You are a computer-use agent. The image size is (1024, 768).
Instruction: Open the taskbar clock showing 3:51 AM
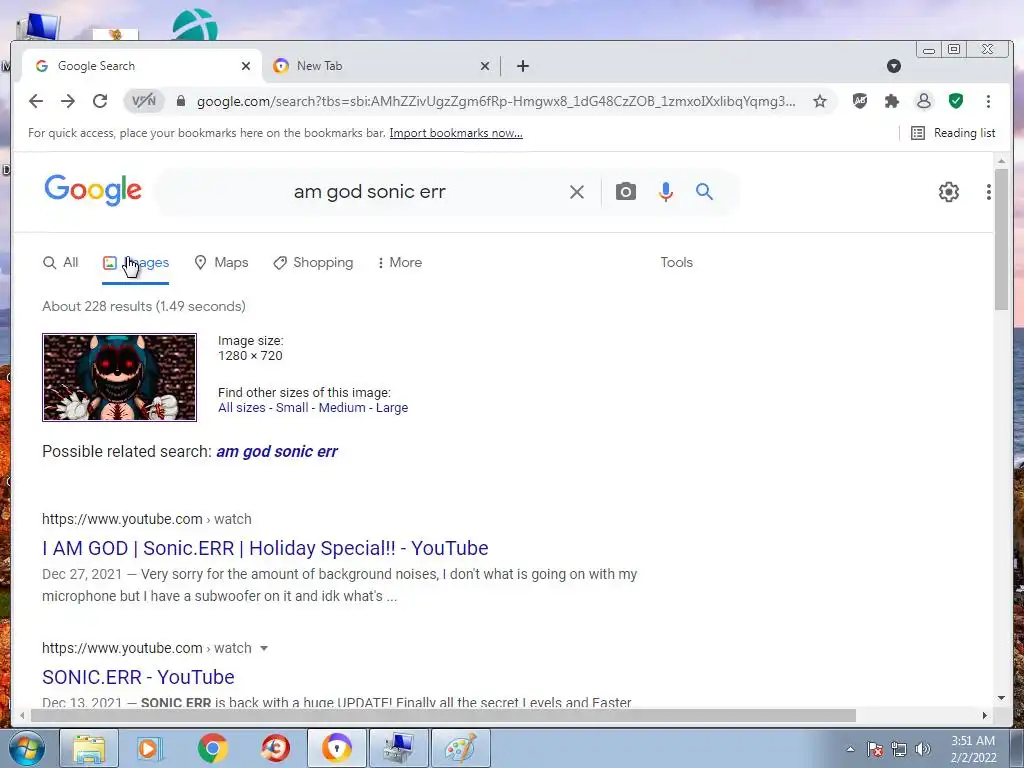point(973,749)
